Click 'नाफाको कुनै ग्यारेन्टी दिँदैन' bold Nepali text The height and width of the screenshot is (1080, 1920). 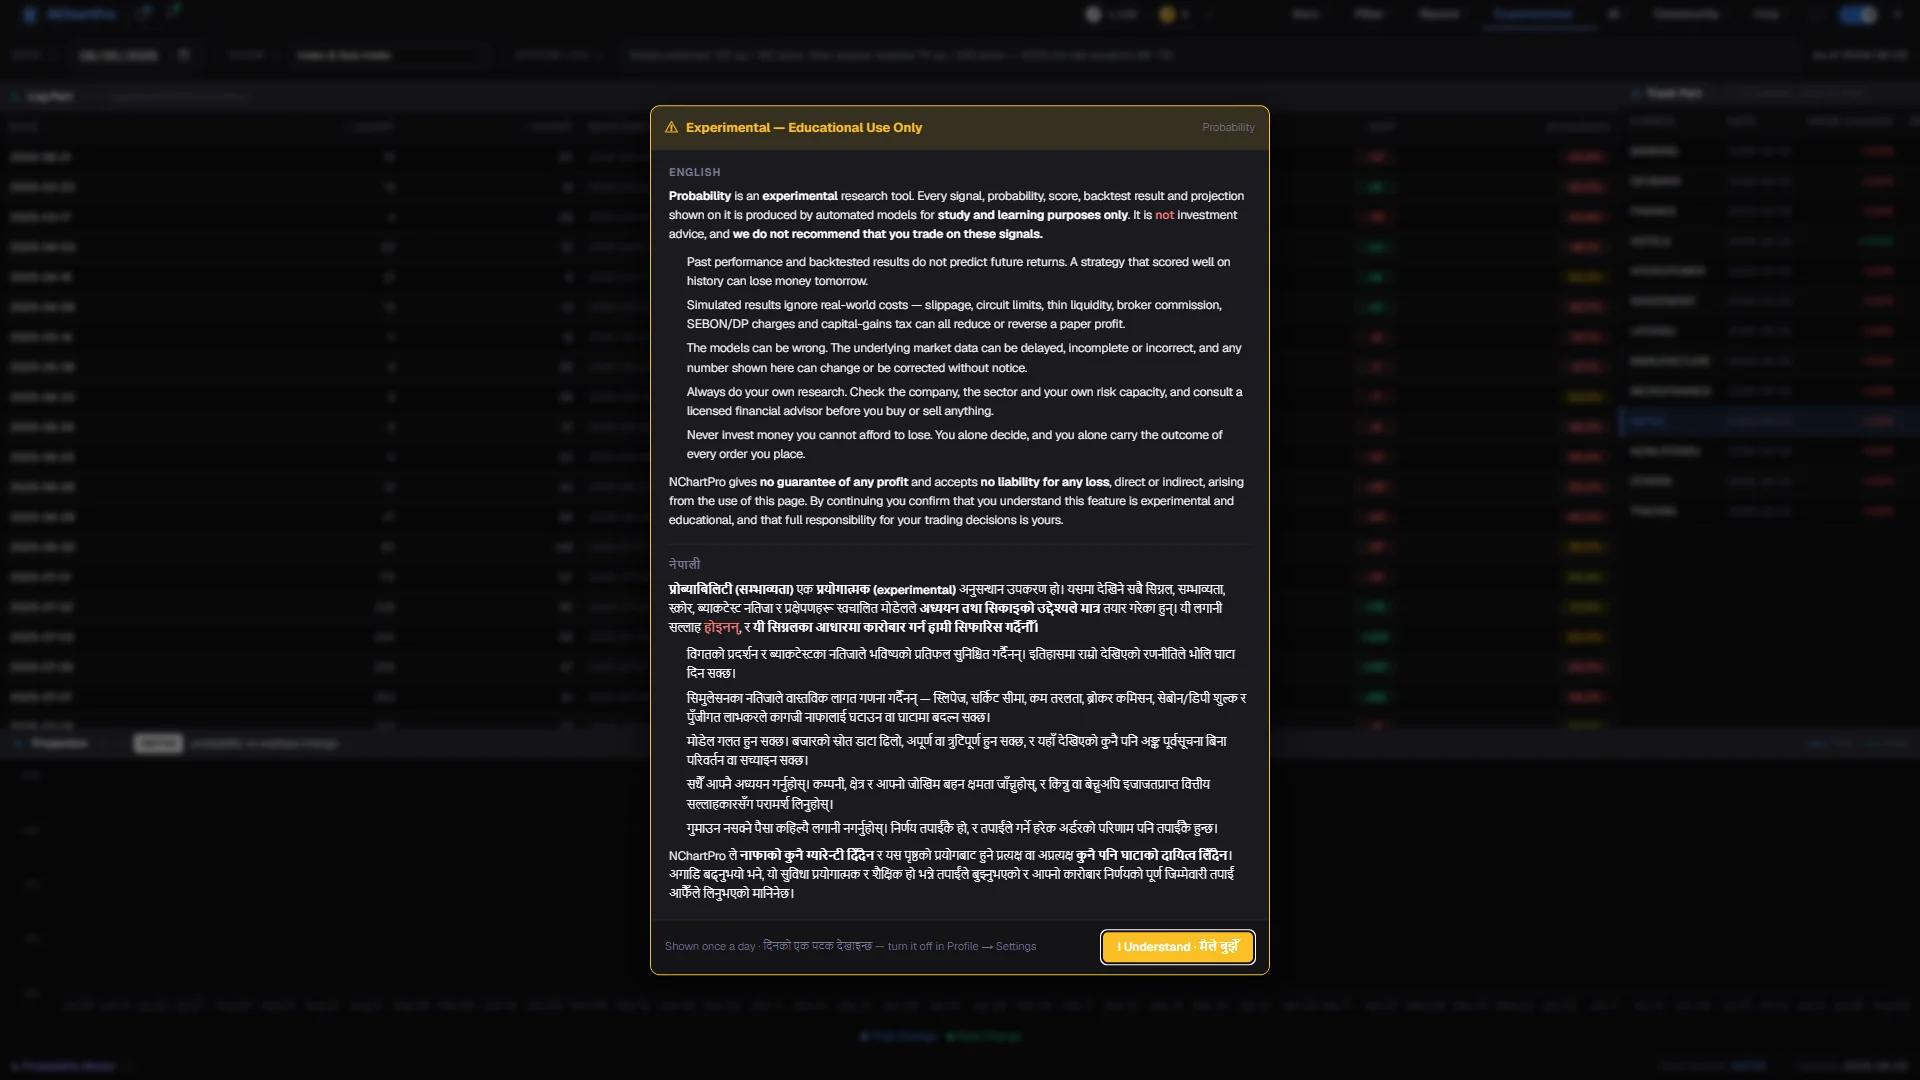(x=806, y=855)
